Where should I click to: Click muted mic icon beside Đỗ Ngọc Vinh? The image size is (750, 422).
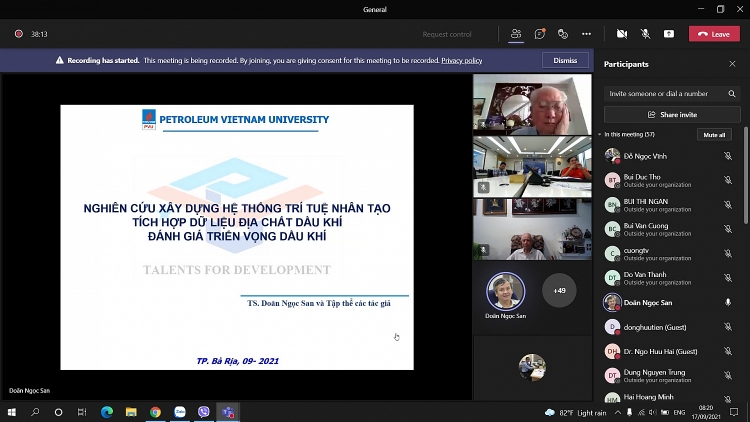click(728, 156)
